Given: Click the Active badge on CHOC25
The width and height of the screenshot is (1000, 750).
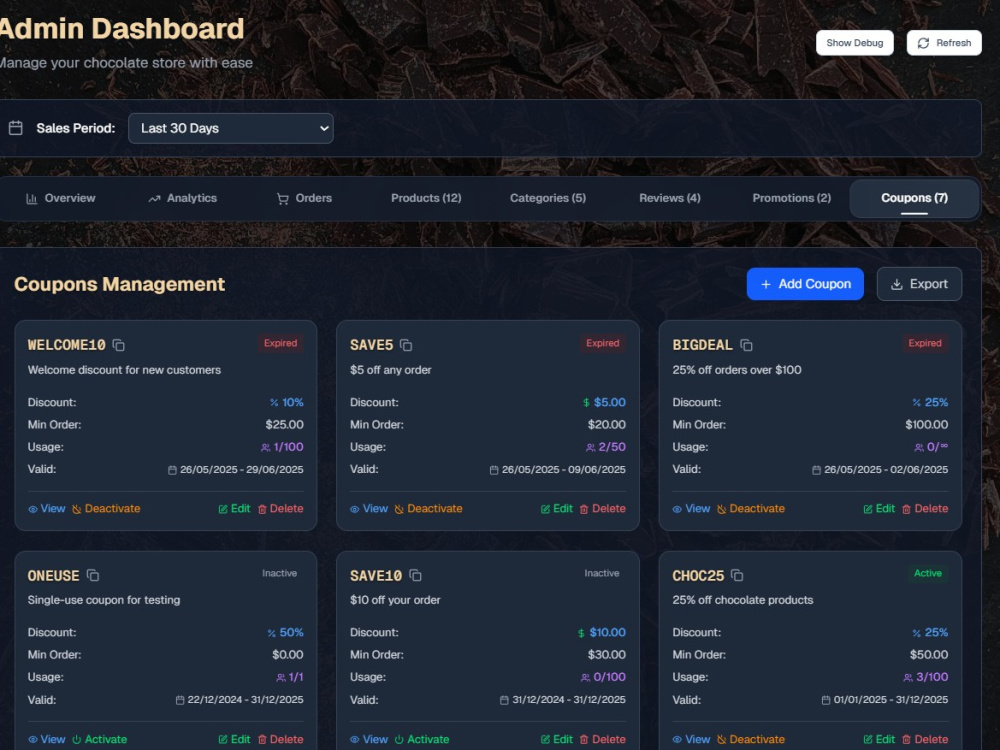Looking at the screenshot, I should pos(927,573).
